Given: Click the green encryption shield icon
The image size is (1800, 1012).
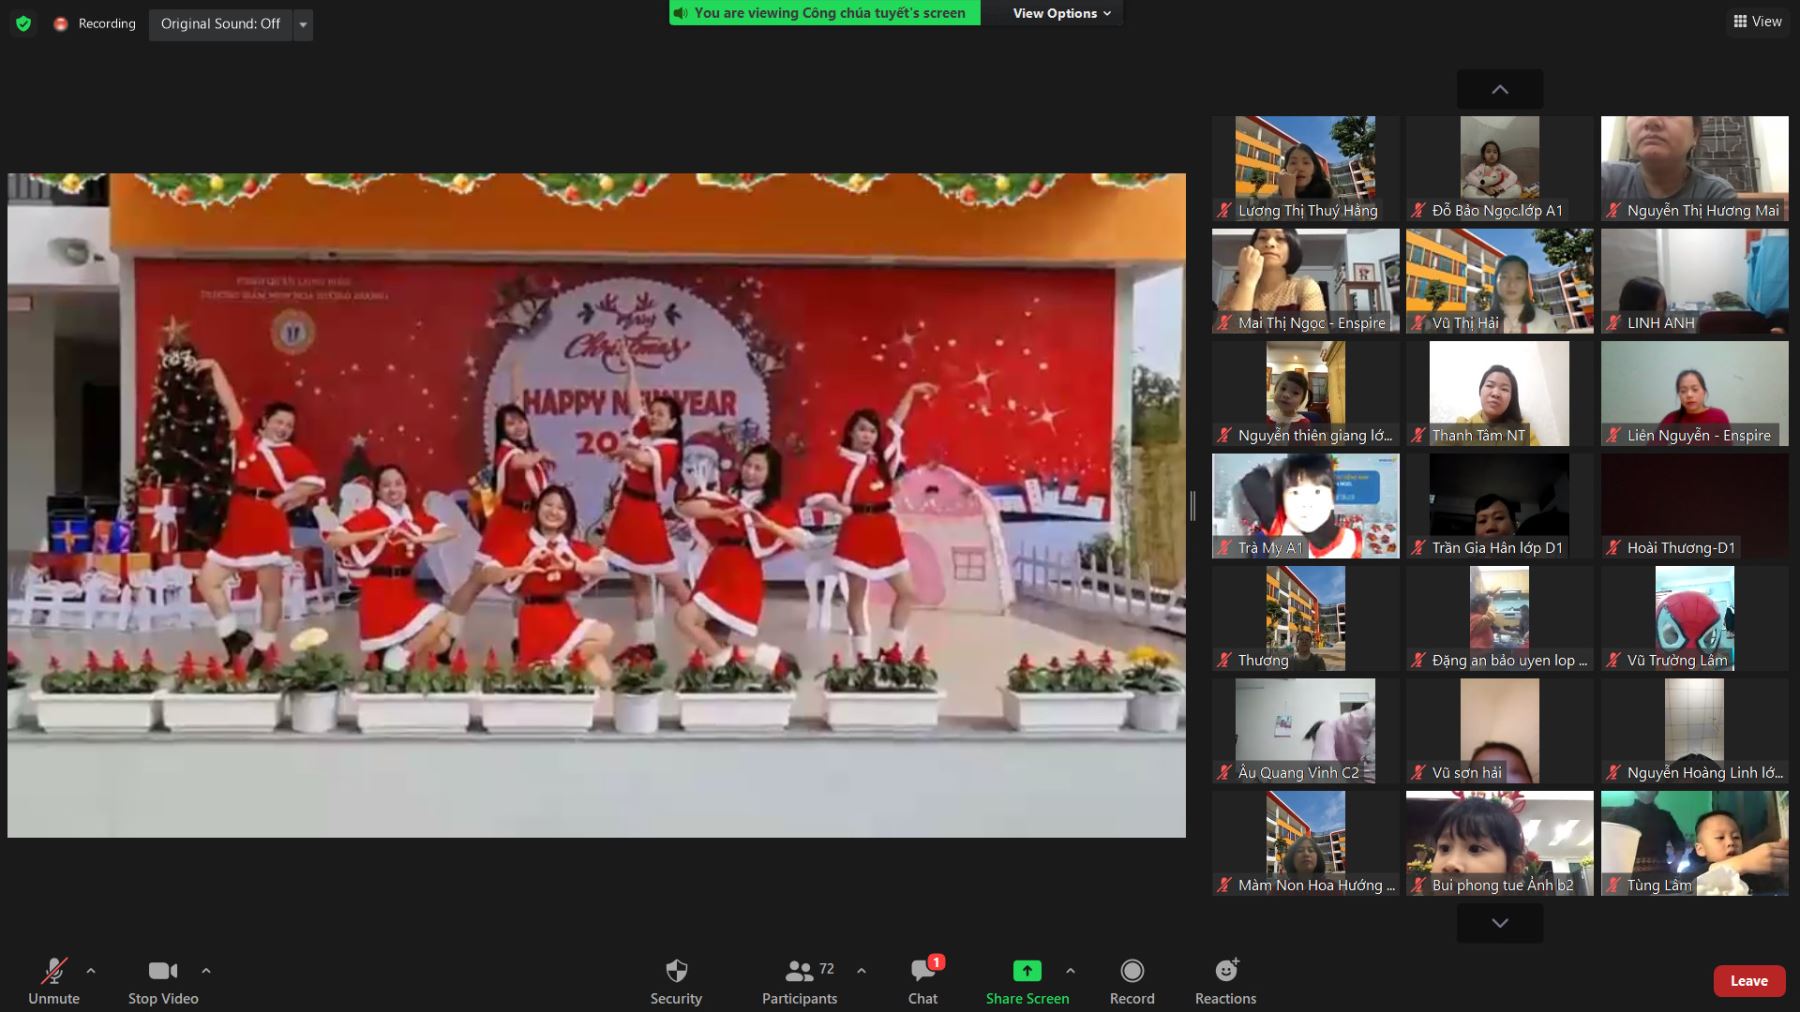Looking at the screenshot, I should click(24, 23).
